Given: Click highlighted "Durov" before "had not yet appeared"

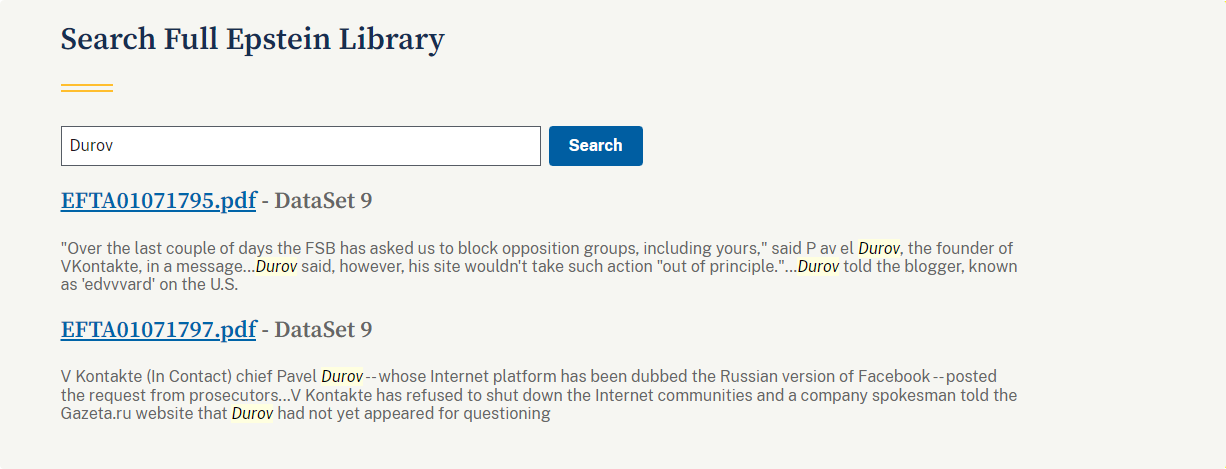Looking at the screenshot, I should tap(253, 413).
